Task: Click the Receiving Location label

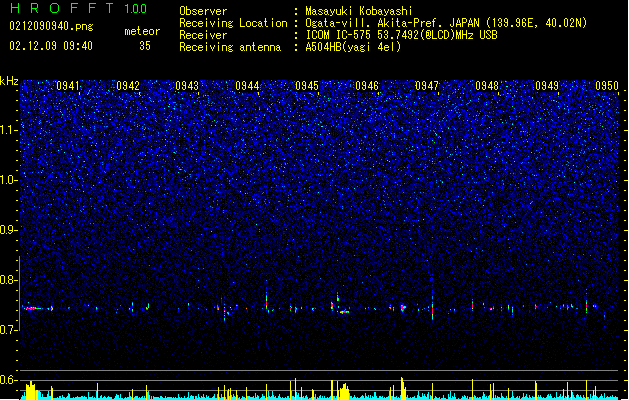Action: pos(233,23)
